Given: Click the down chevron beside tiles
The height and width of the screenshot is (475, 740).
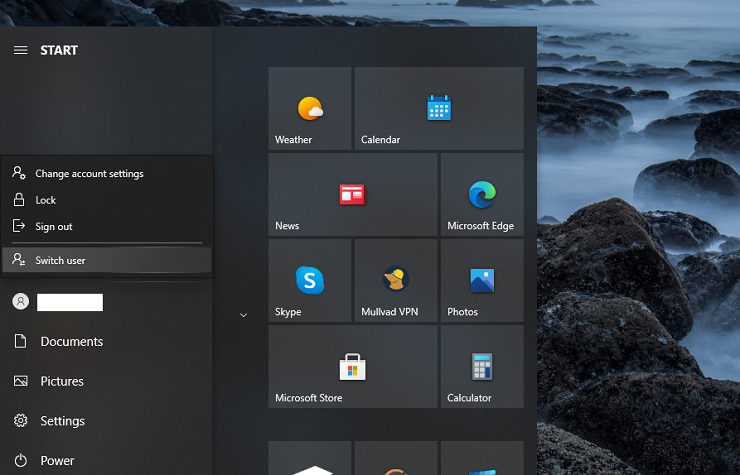Looking at the screenshot, I should click(x=244, y=315).
